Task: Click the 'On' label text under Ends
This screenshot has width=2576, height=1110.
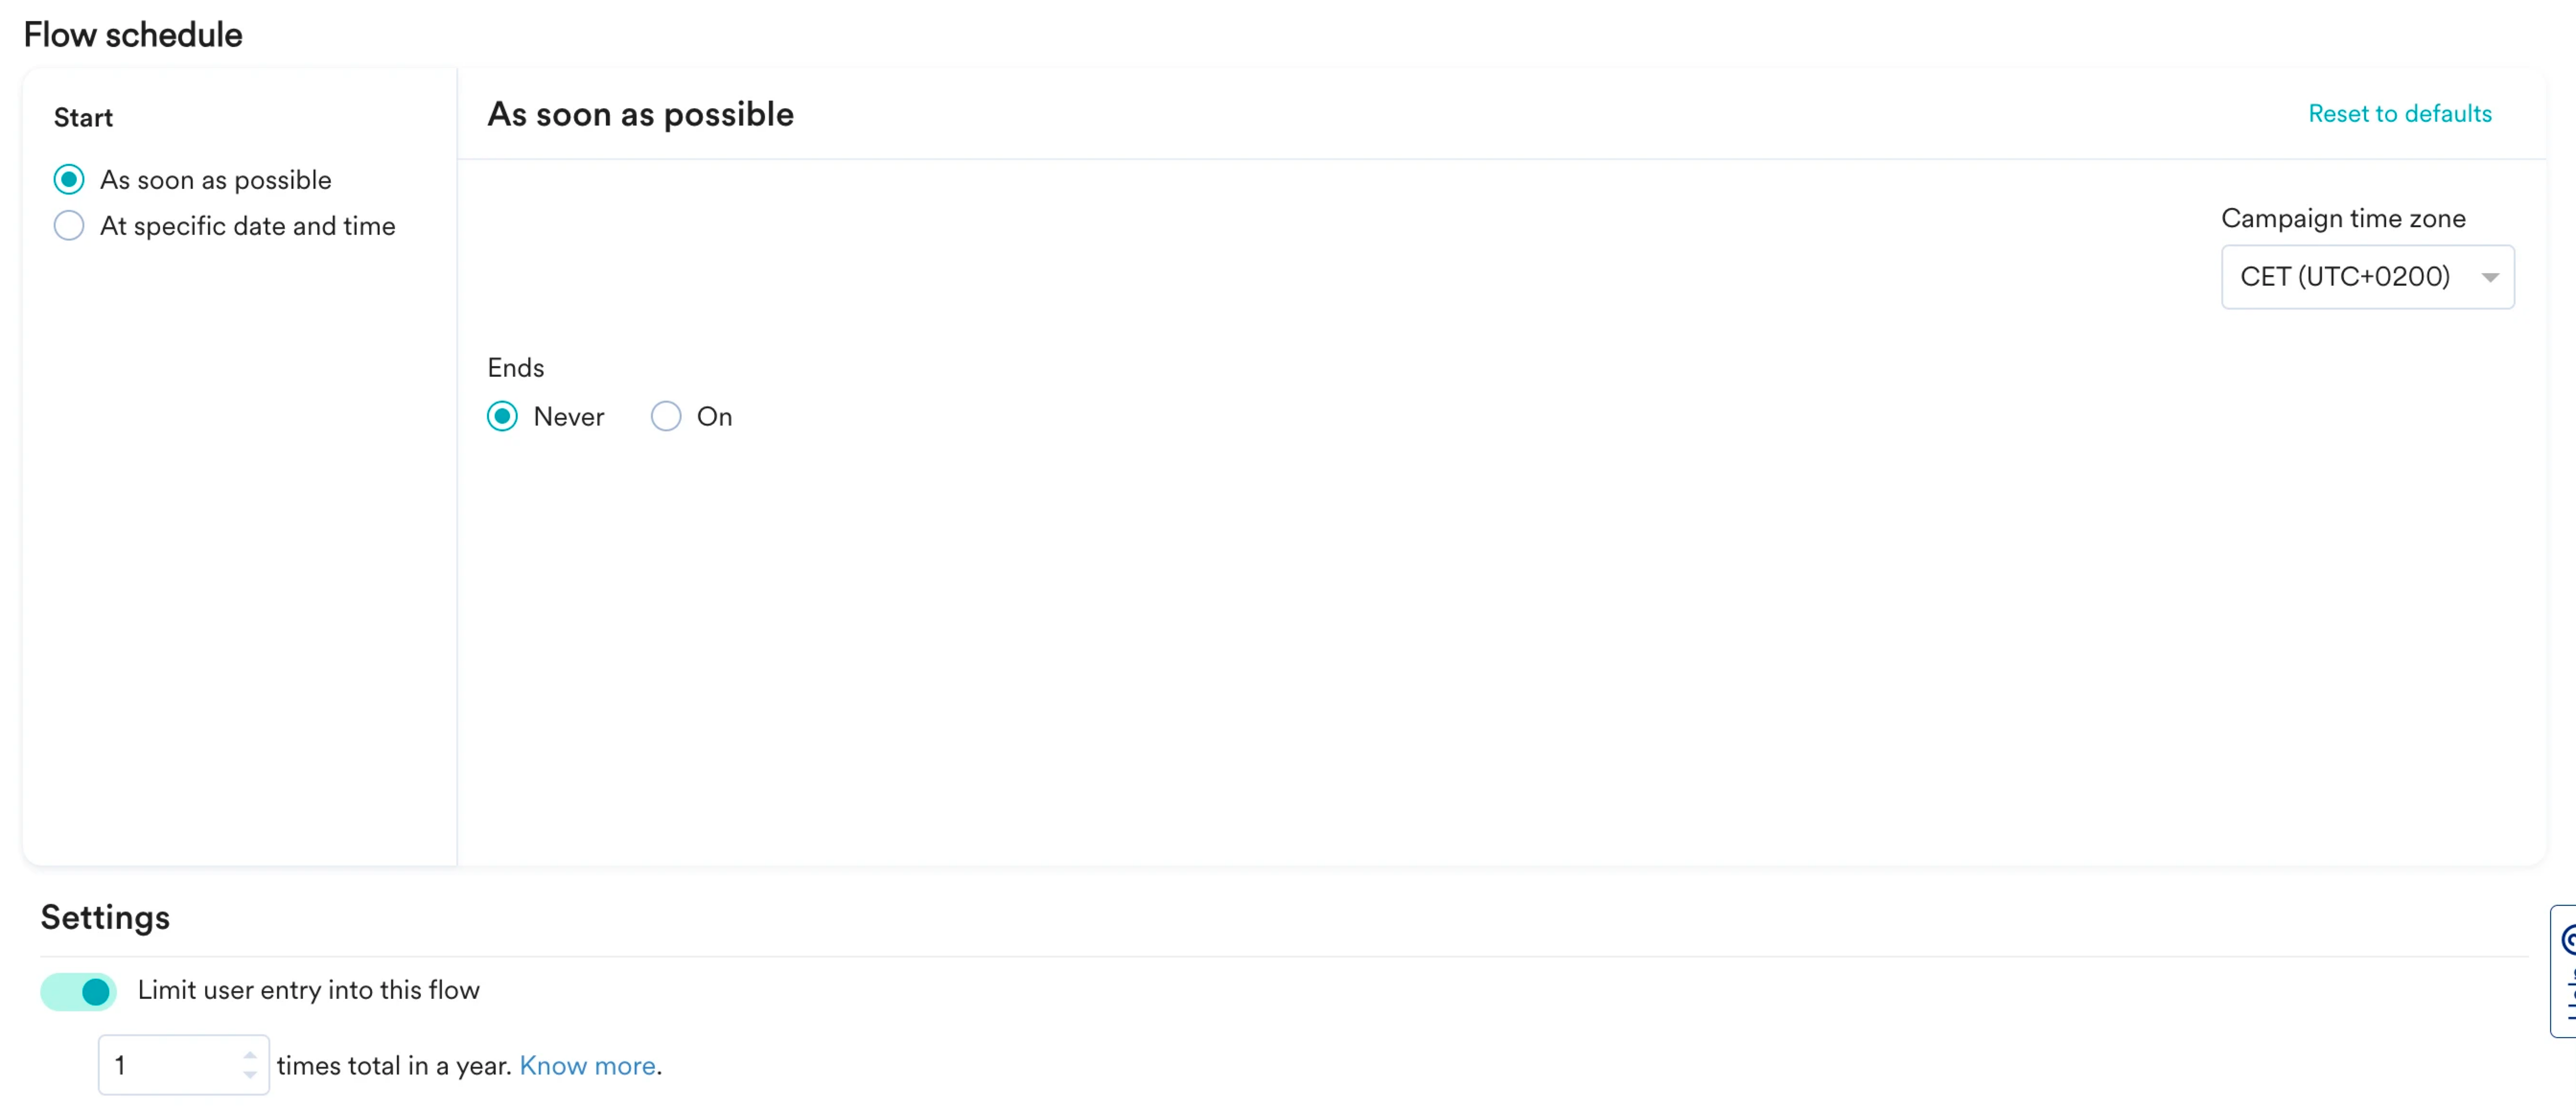Action: 714,417
